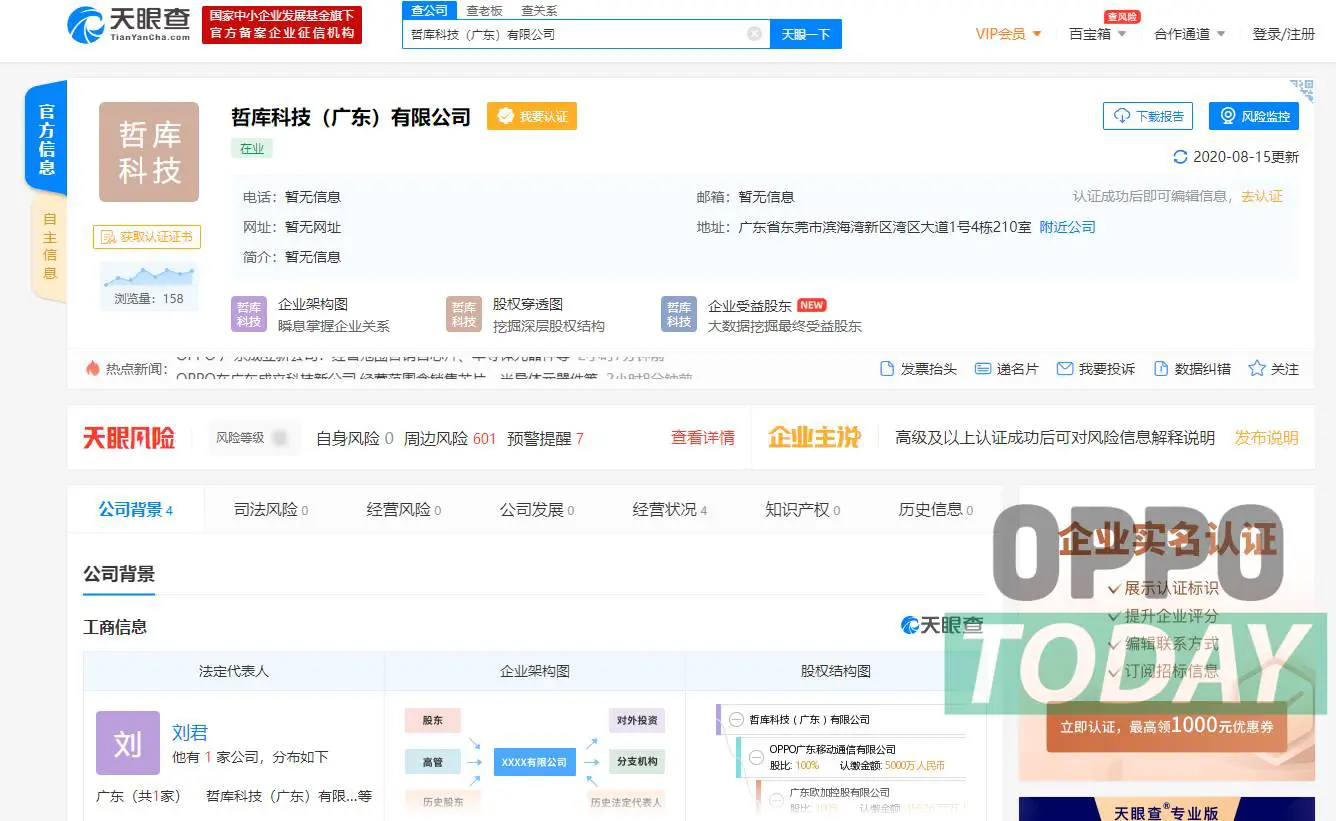Click the 我要投诉 envelope icon
The image size is (1336, 821).
pyautogui.click(x=1065, y=369)
